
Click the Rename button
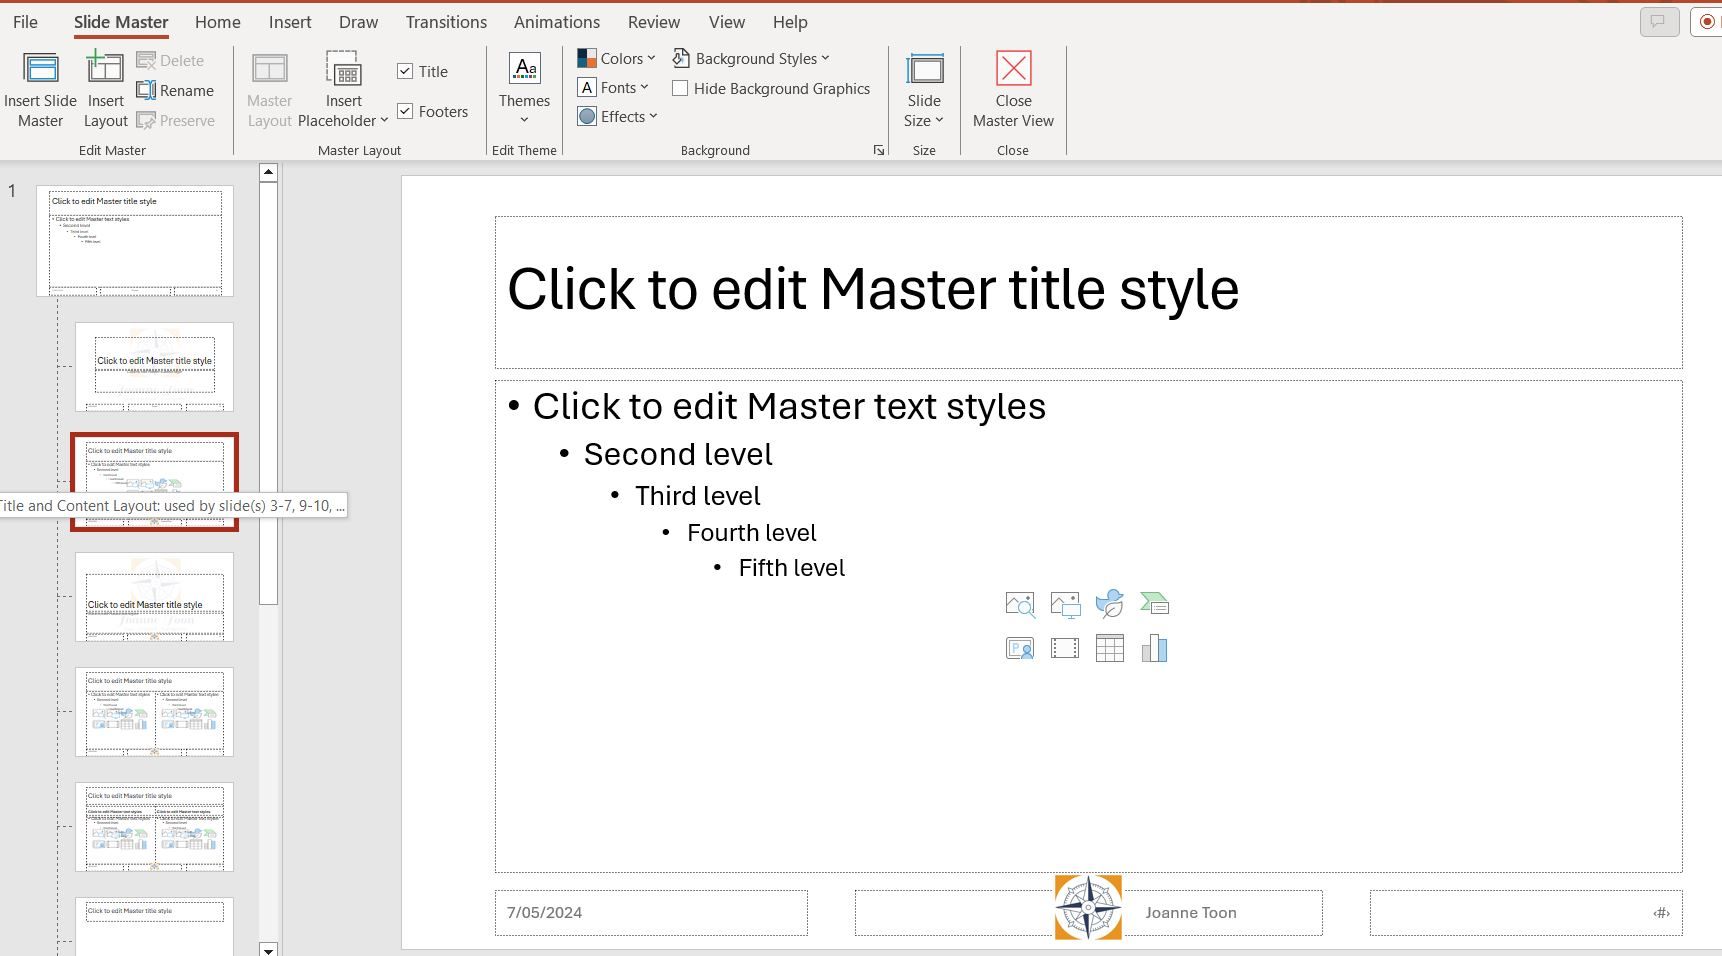[176, 90]
